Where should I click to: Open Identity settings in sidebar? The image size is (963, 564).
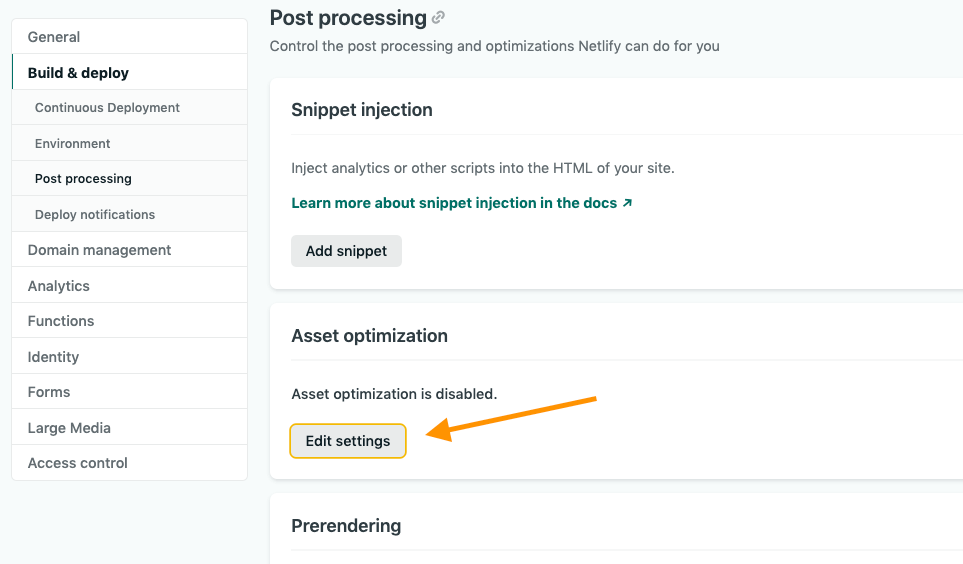click(53, 357)
